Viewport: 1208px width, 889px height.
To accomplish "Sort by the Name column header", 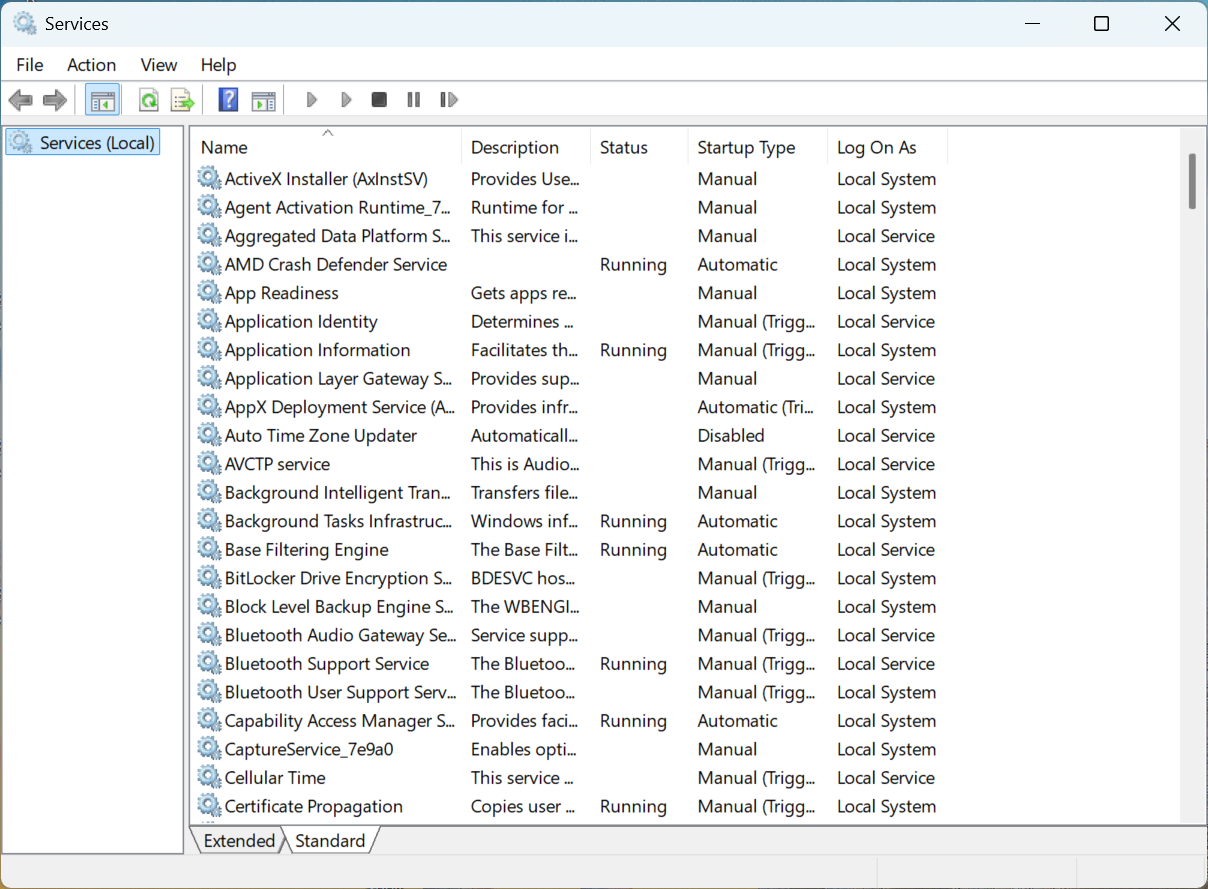I will click(x=326, y=147).
